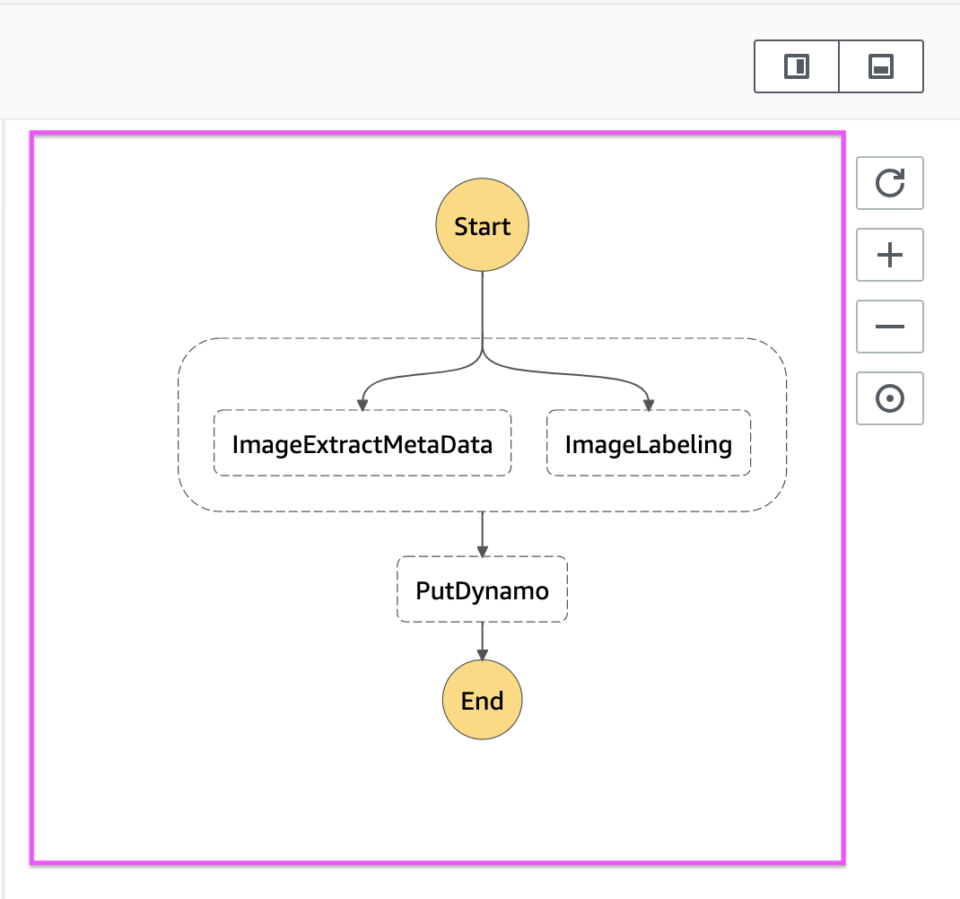The height and width of the screenshot is (899, 960).
Task: Click the yellow Start circle
Action: [482, 224]
